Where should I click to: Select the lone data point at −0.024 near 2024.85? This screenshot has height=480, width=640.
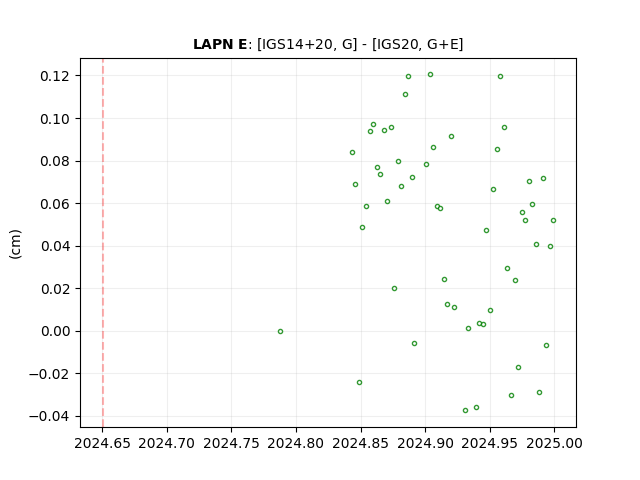359,382
